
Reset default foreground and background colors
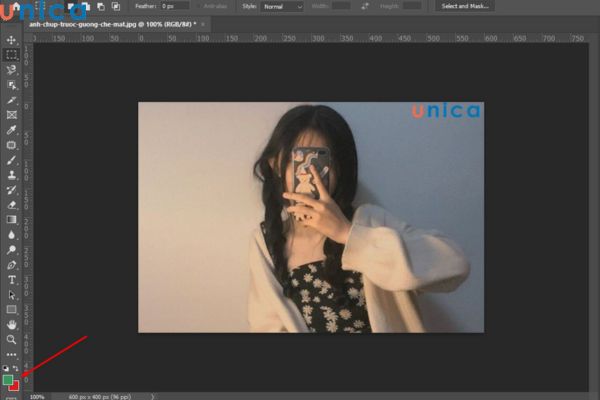5,368
